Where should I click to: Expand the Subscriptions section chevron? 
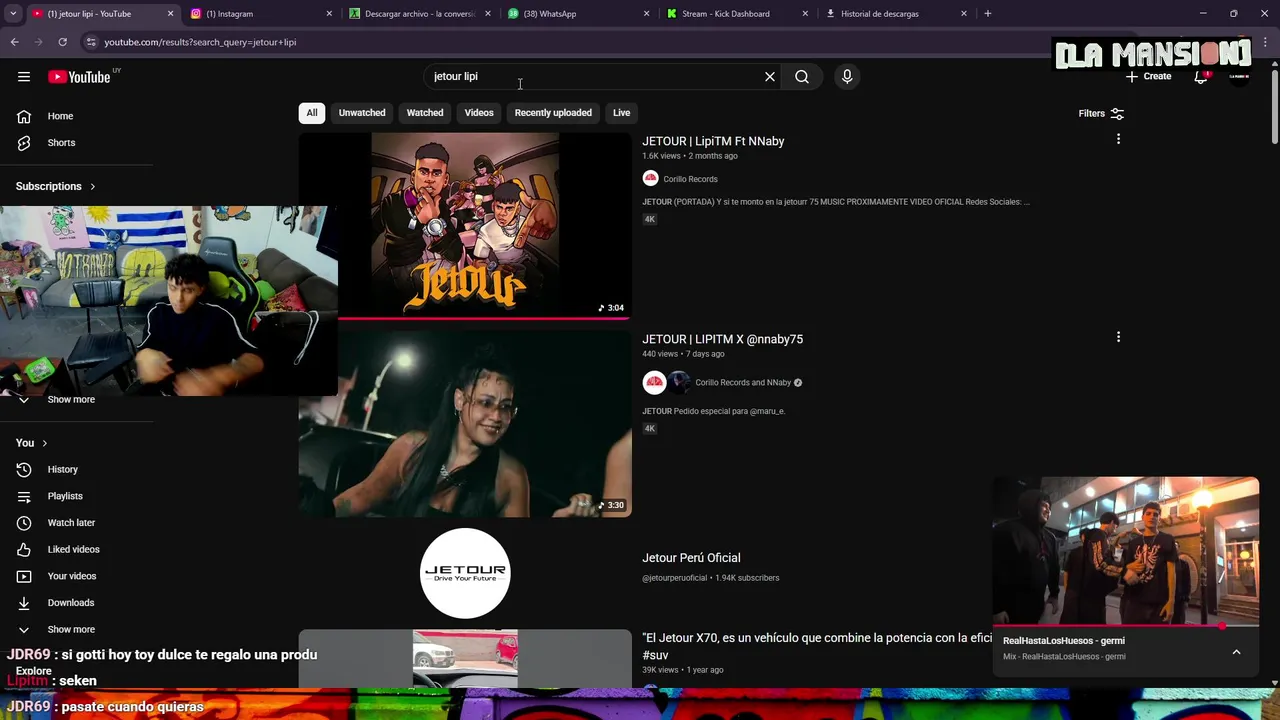[93, 186]
